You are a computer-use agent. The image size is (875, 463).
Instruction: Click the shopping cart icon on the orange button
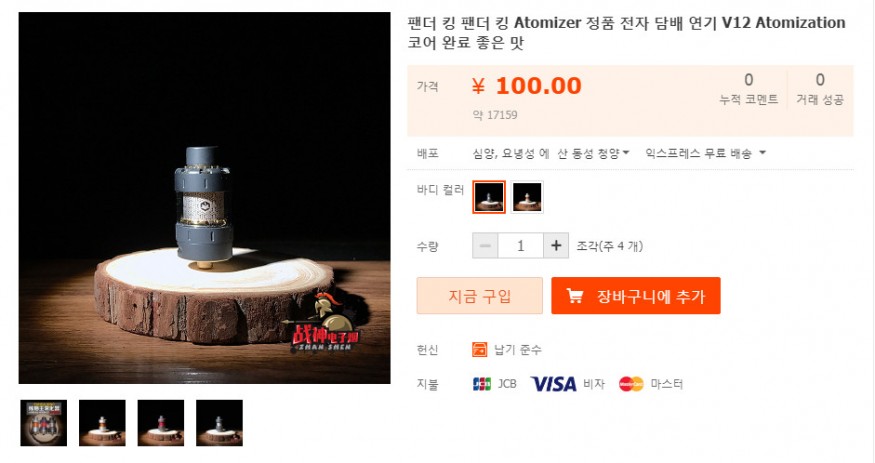point(575,296)
